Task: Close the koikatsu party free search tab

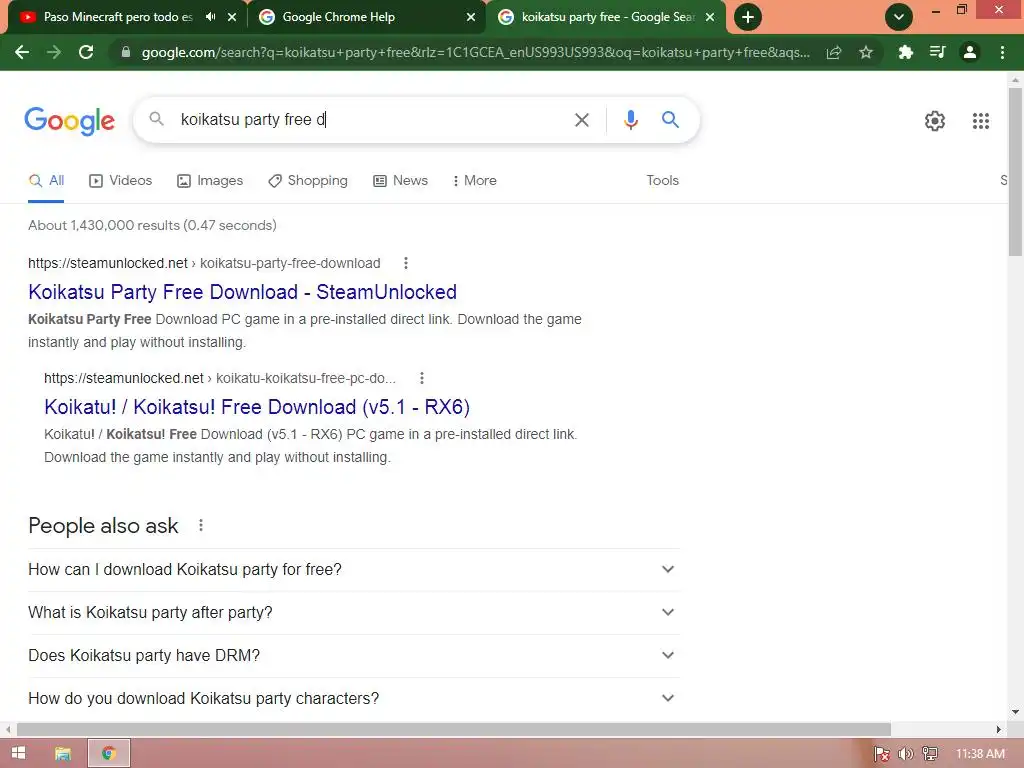Action: coord(710,17)
